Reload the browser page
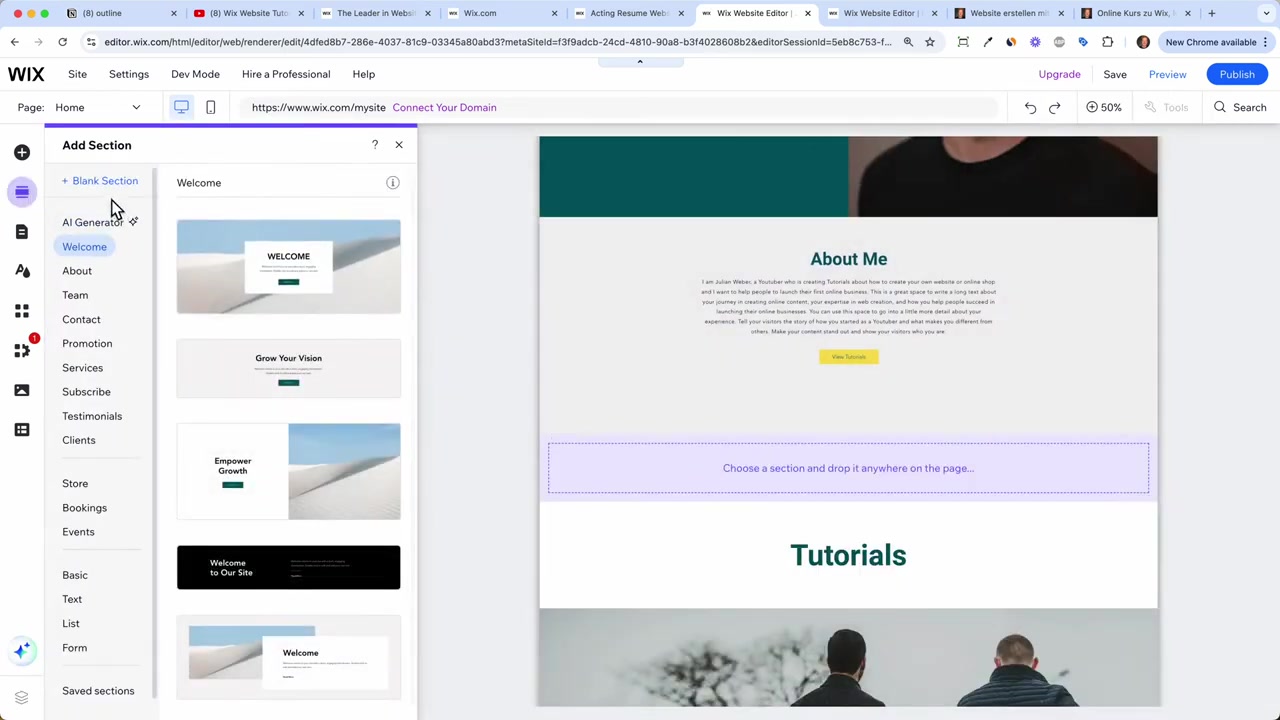The image size is (1280, 720). point(62,42)
